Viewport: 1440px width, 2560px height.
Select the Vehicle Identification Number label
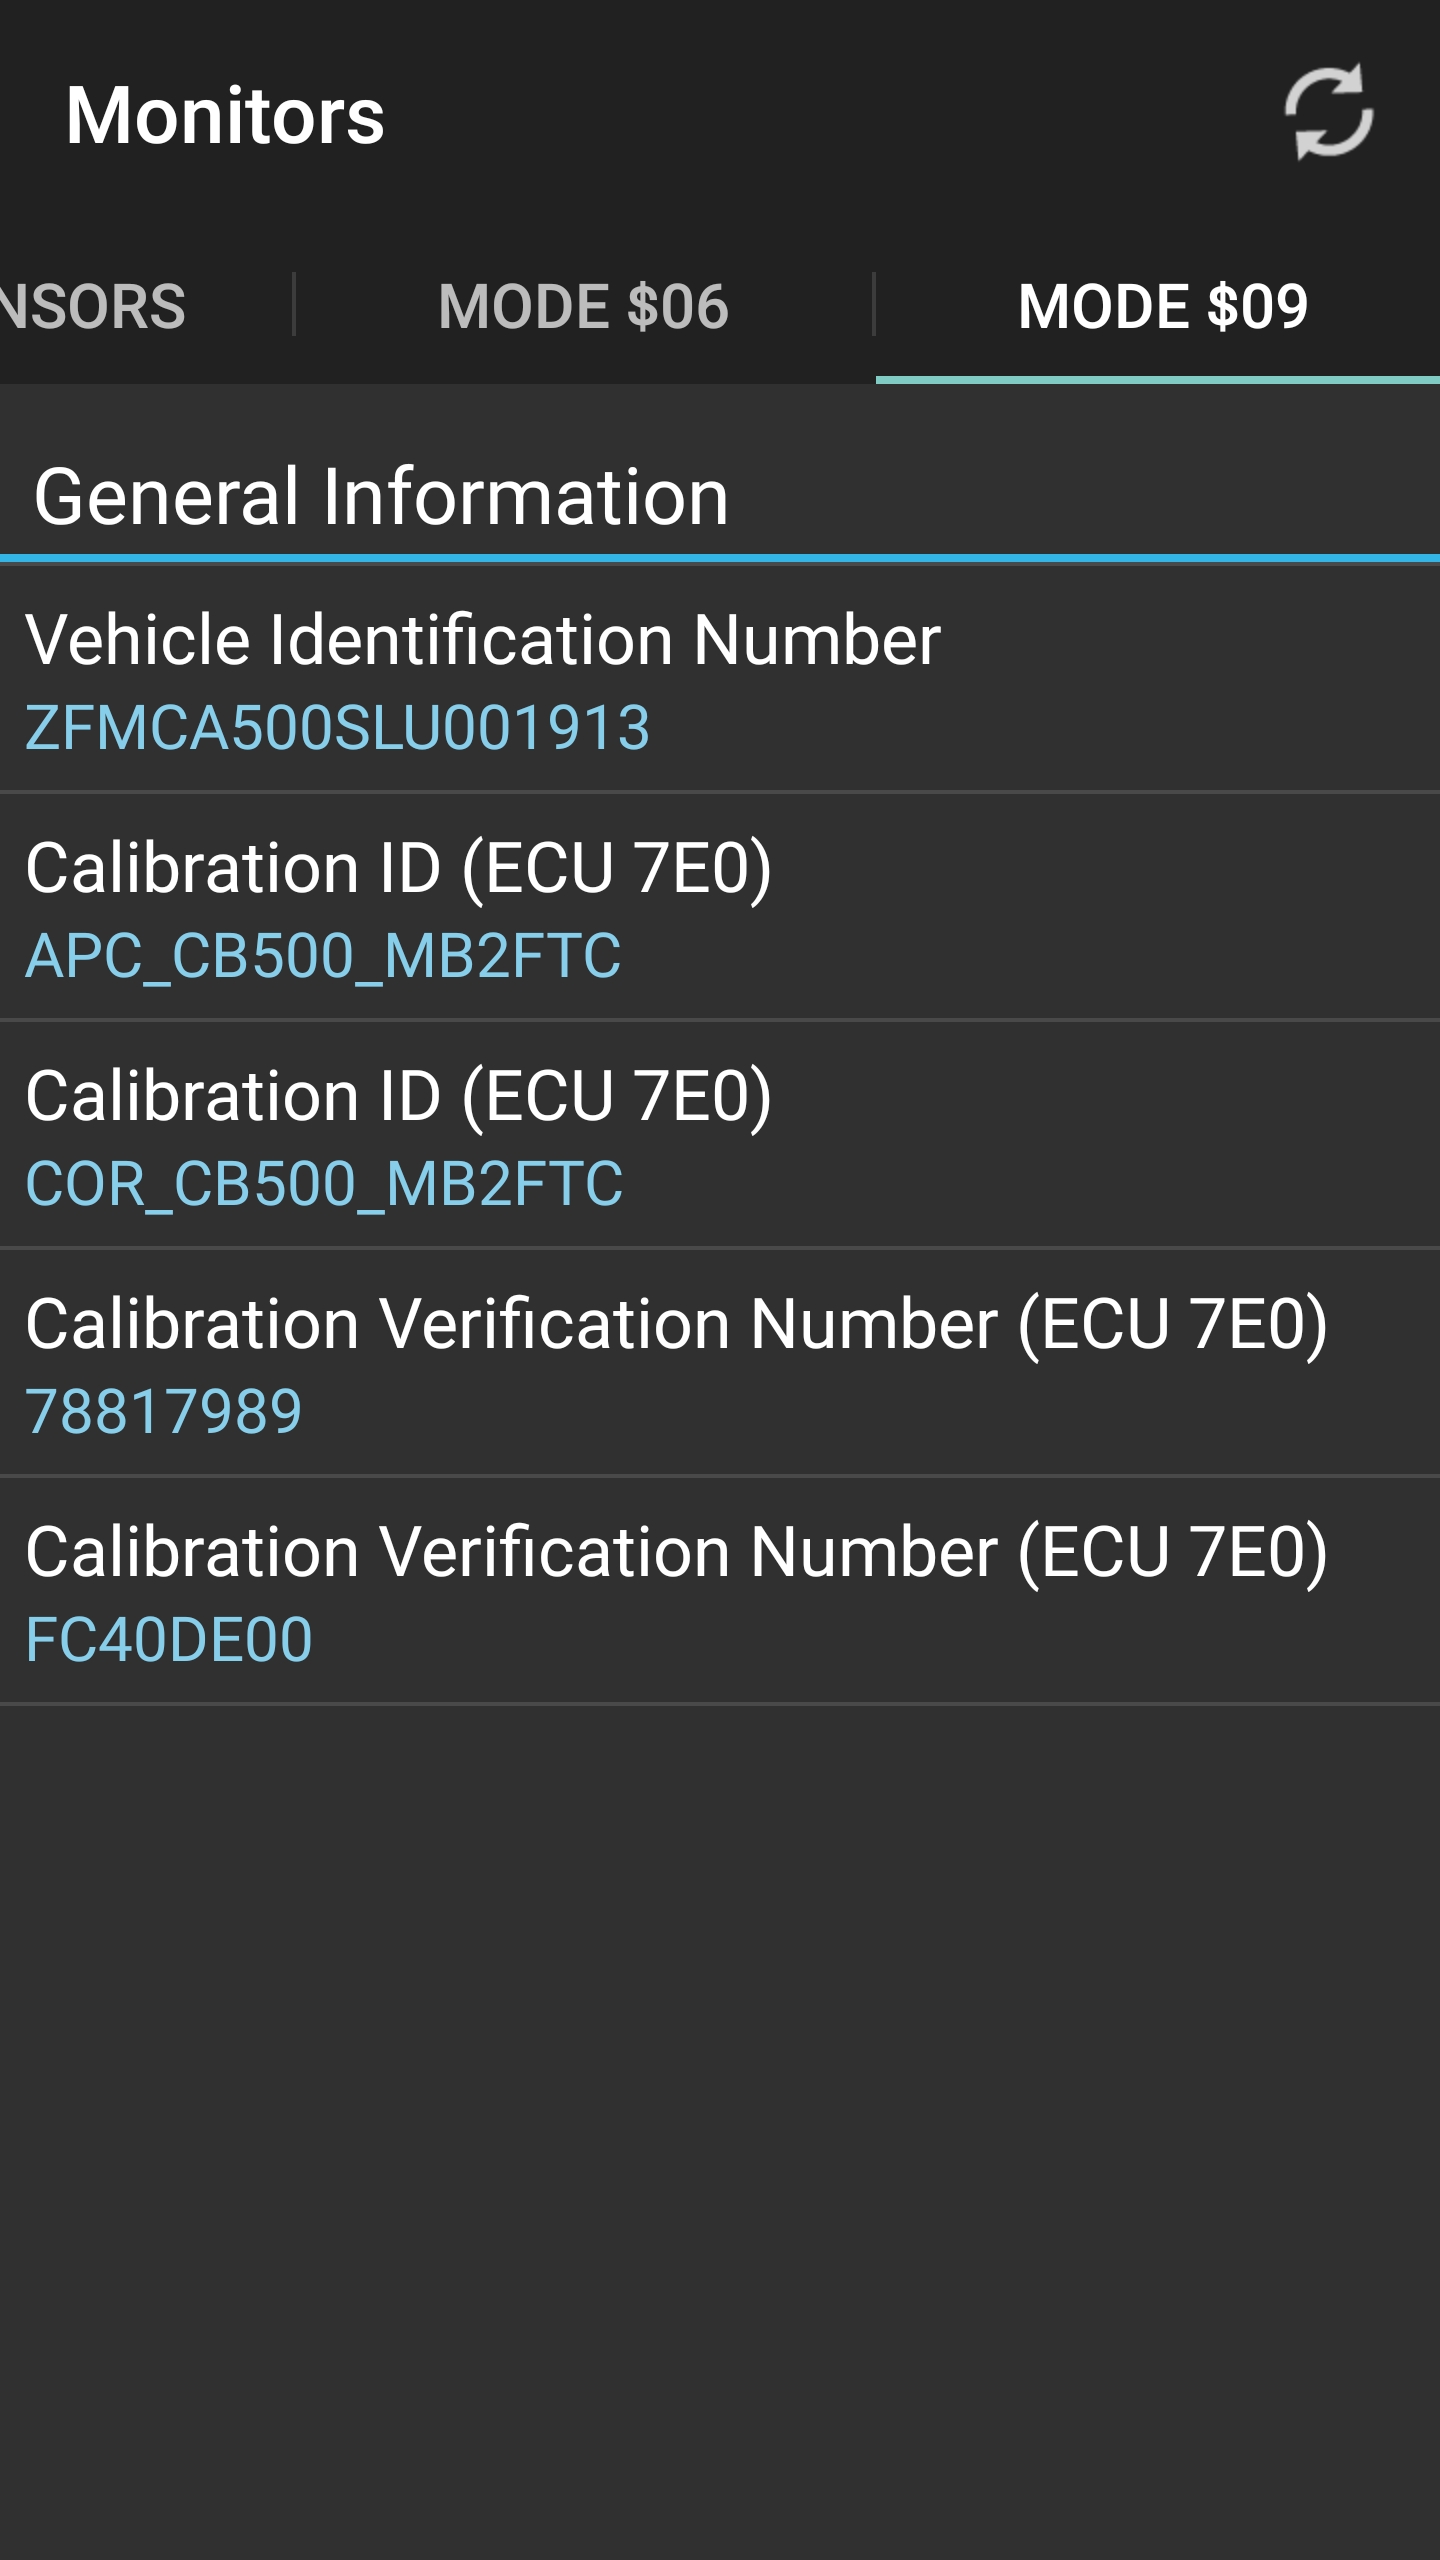point(483,640)
